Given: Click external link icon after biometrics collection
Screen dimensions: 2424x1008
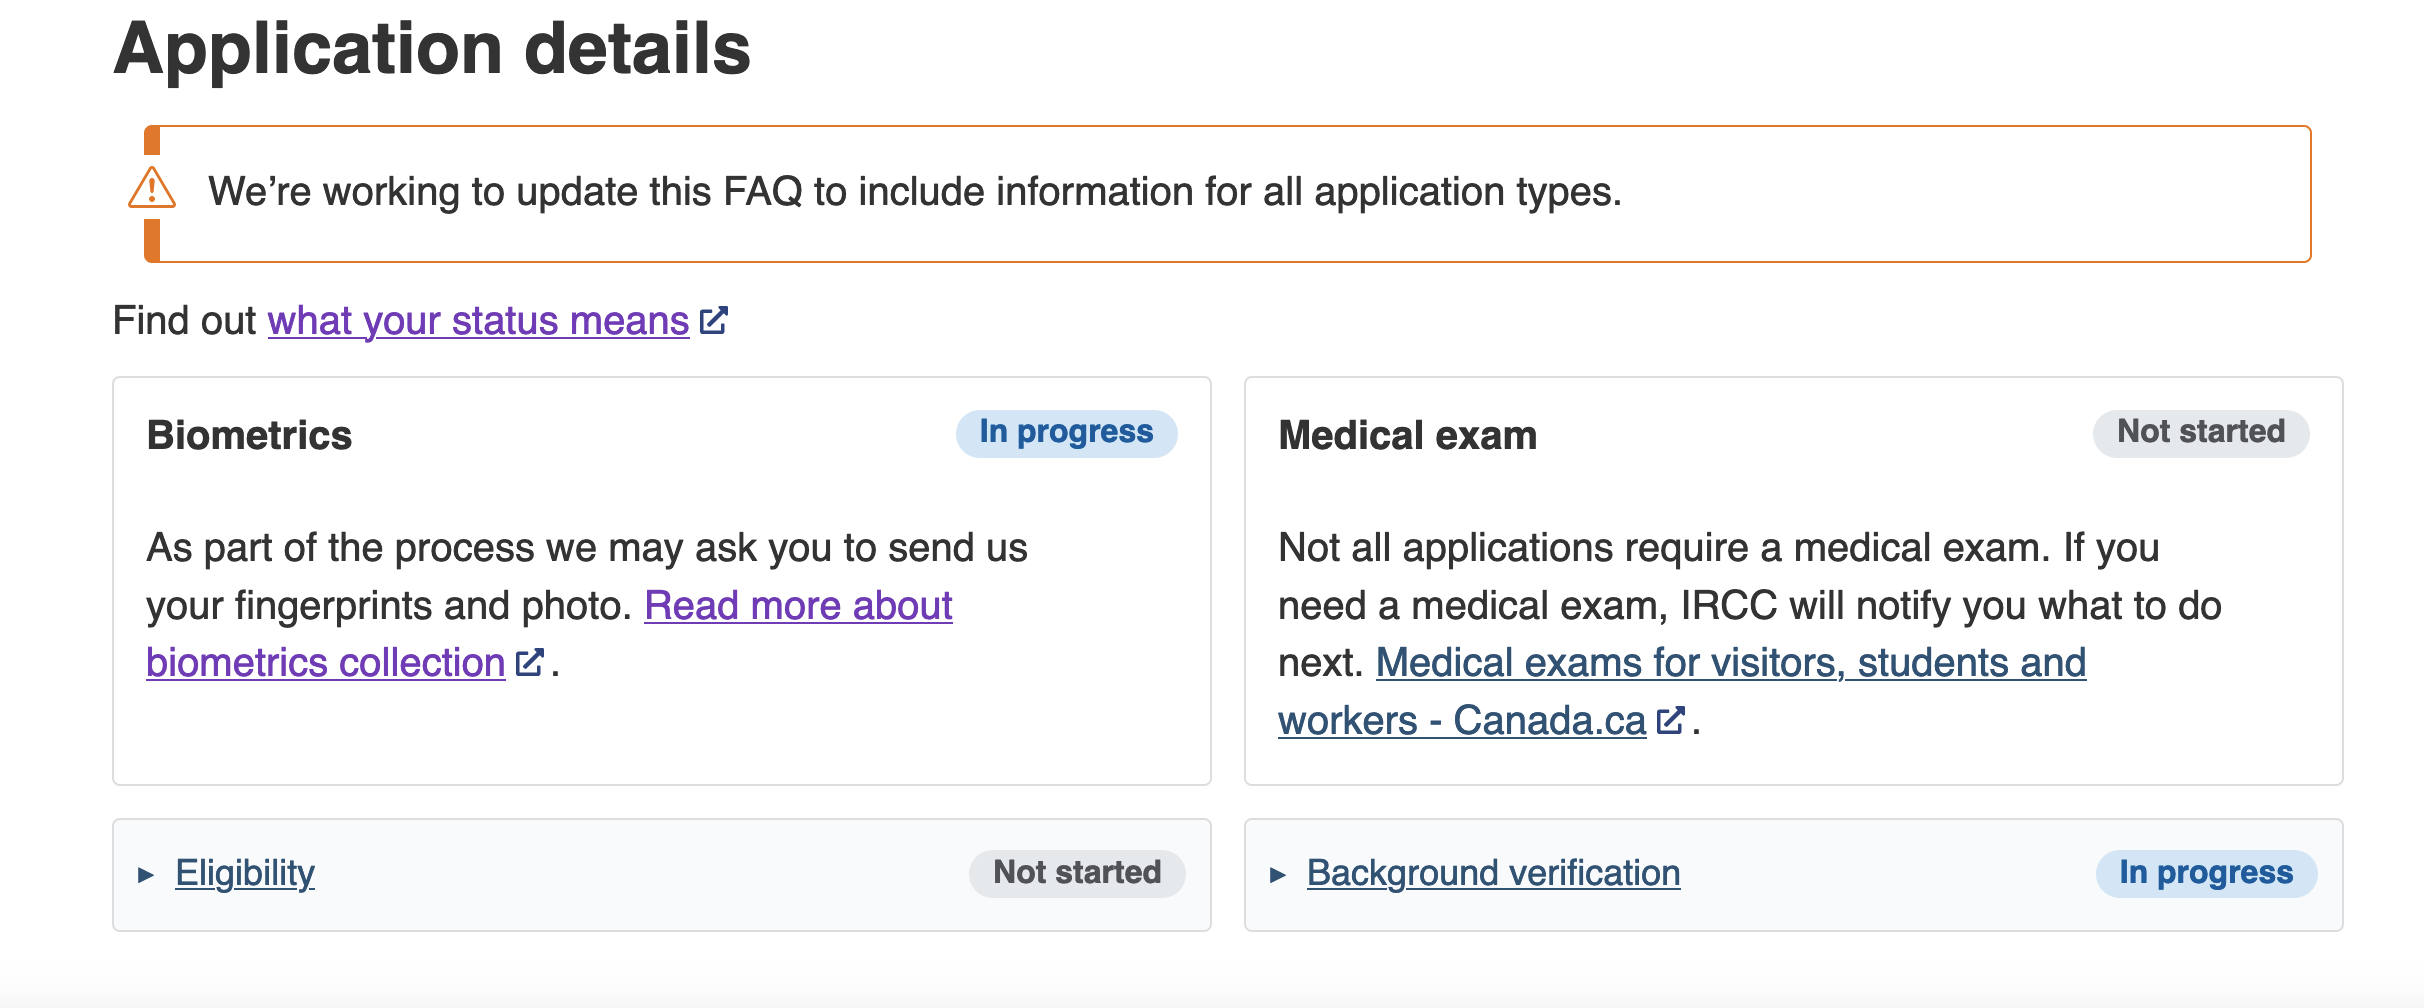Looking at the screenshot, I should click(529, 662).
